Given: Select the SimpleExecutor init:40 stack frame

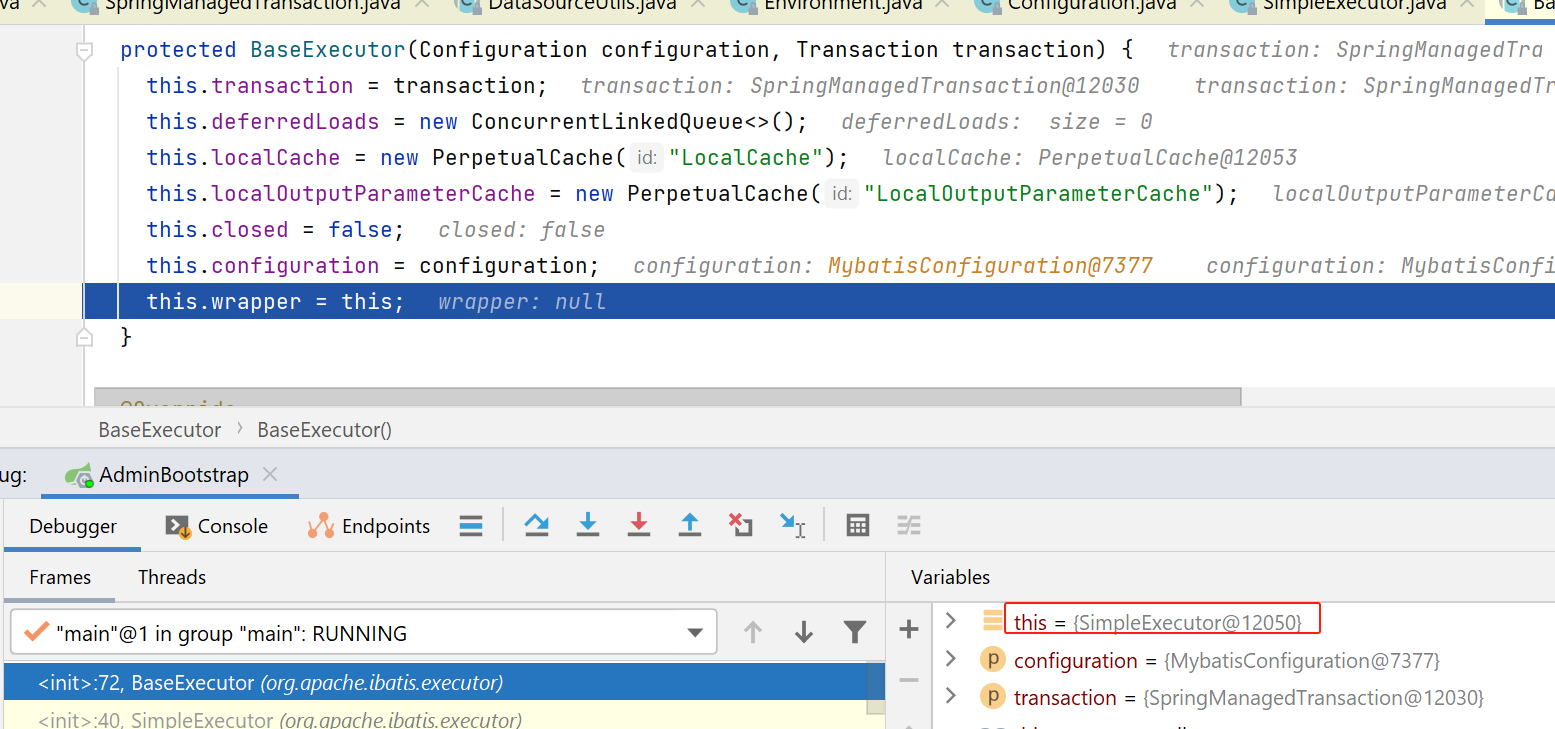Looking at the screenshot, I should coord(280,719).
